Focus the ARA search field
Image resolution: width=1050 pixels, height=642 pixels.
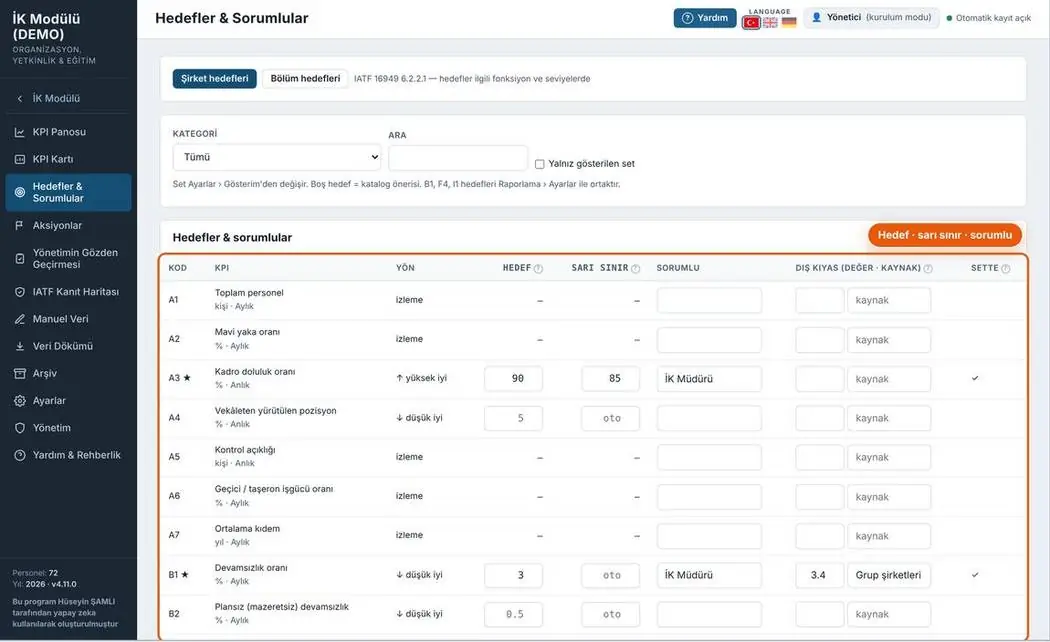click(x=458, y=158)
